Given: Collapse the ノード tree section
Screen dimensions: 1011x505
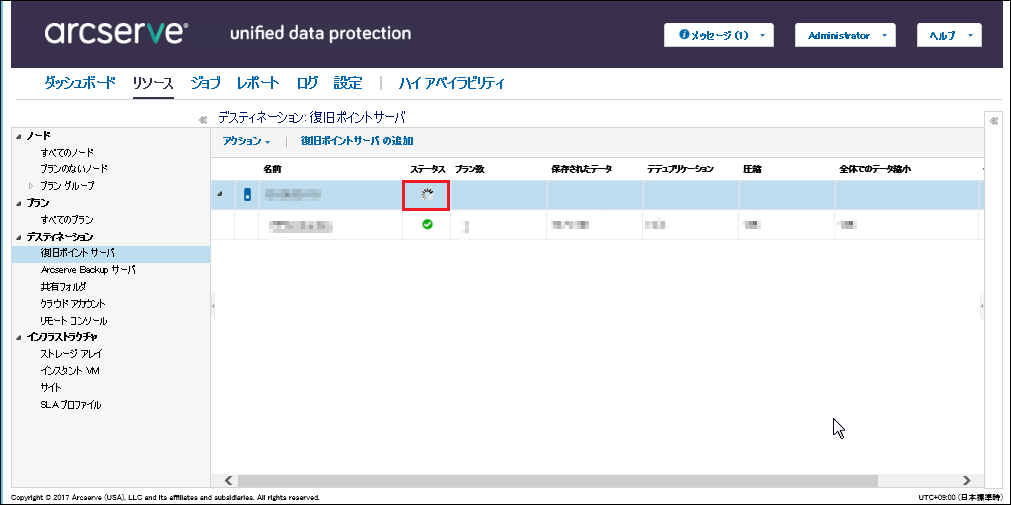Looking at the screenshot, I should click(19, 135).
